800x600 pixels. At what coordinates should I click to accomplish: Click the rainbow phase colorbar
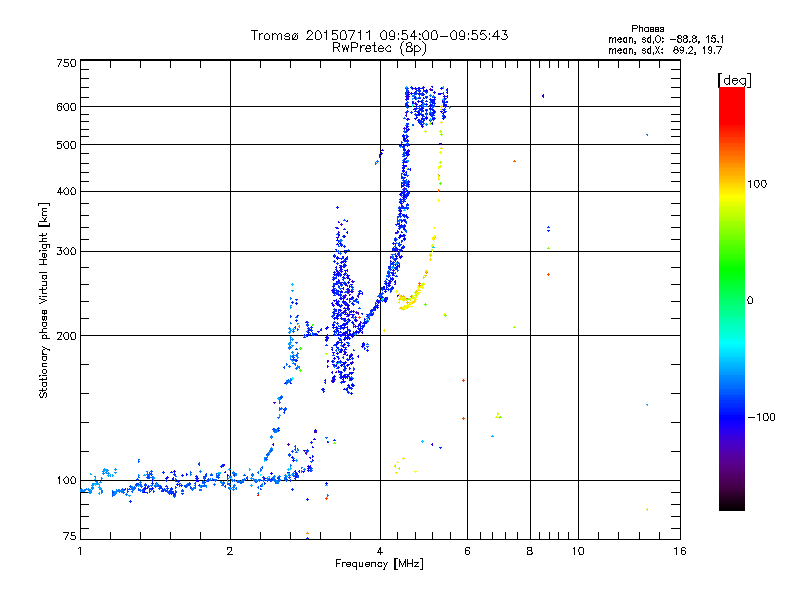pyautogui.click(x=732, y=299)
